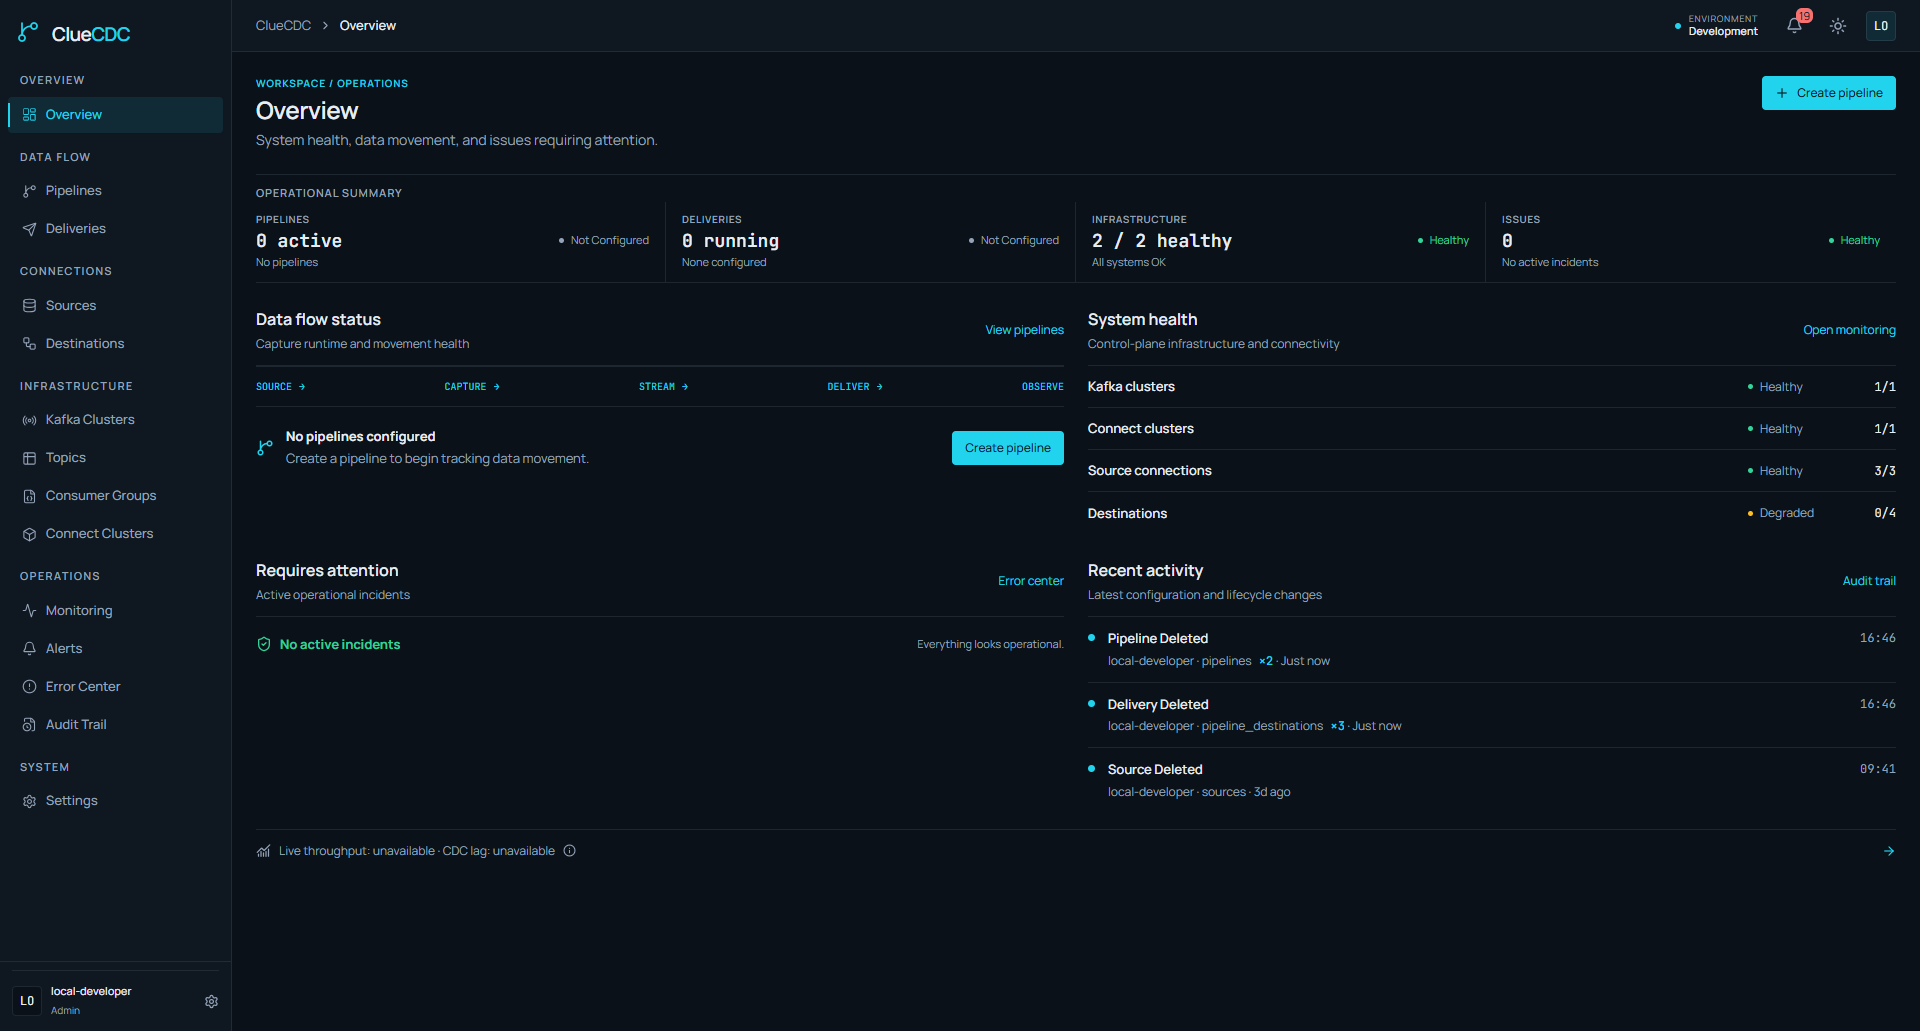Click the Source Deleted activity entry
The image size is (1920, 1031).
click(x=1491, y=780)
